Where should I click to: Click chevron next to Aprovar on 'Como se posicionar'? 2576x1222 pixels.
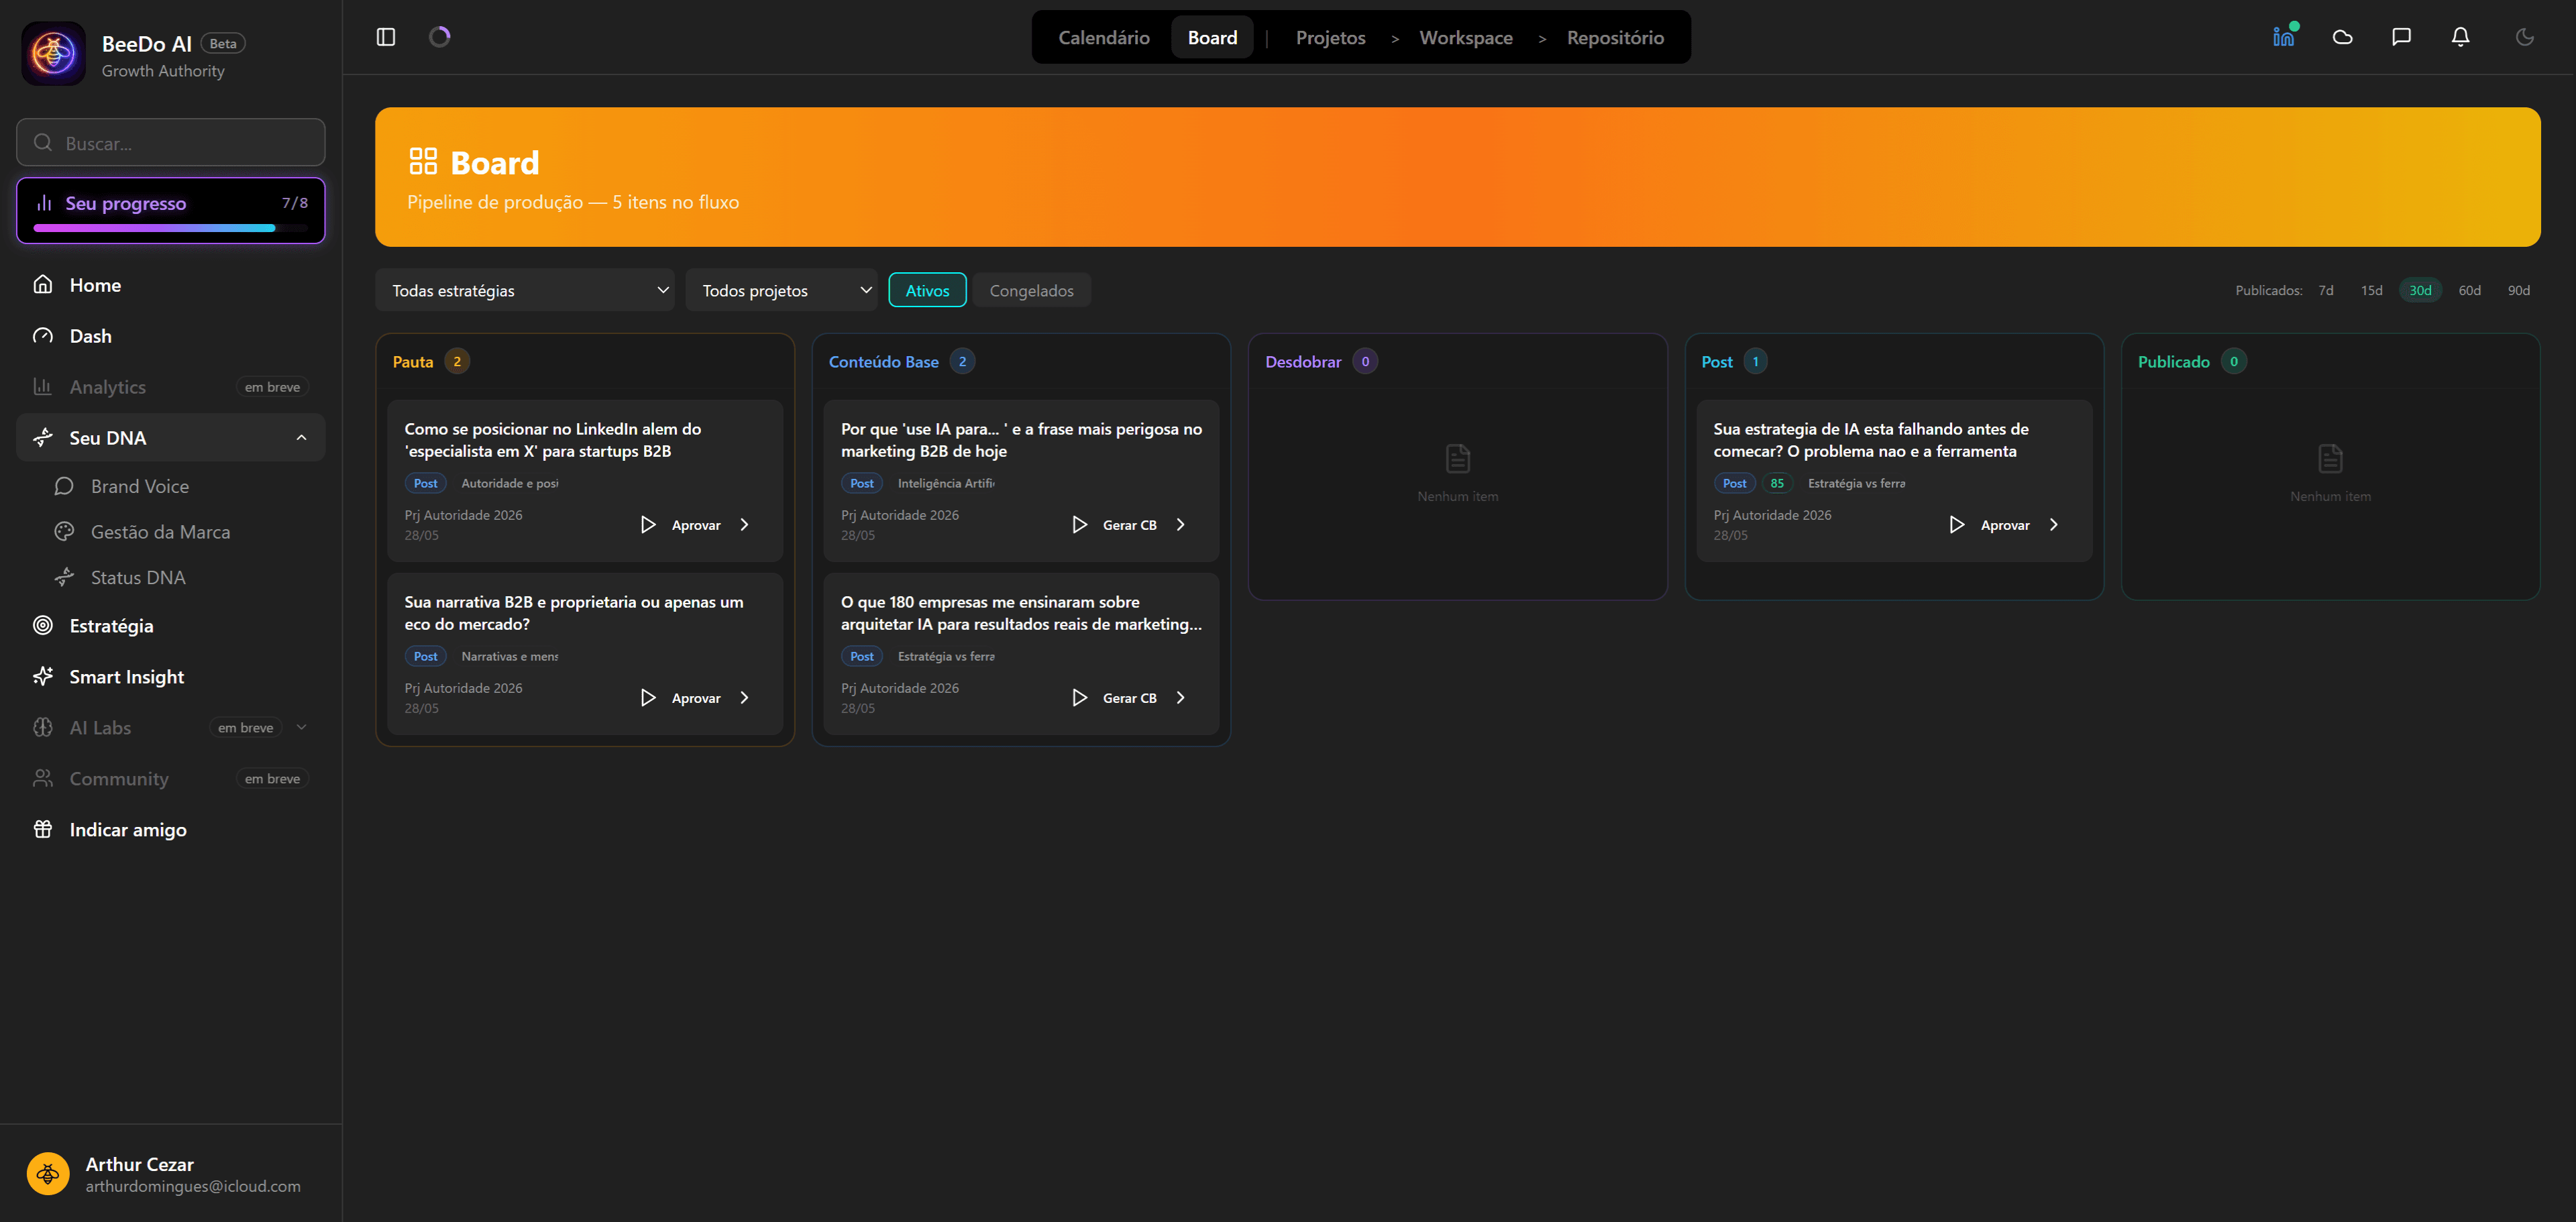tap(744, 525)
